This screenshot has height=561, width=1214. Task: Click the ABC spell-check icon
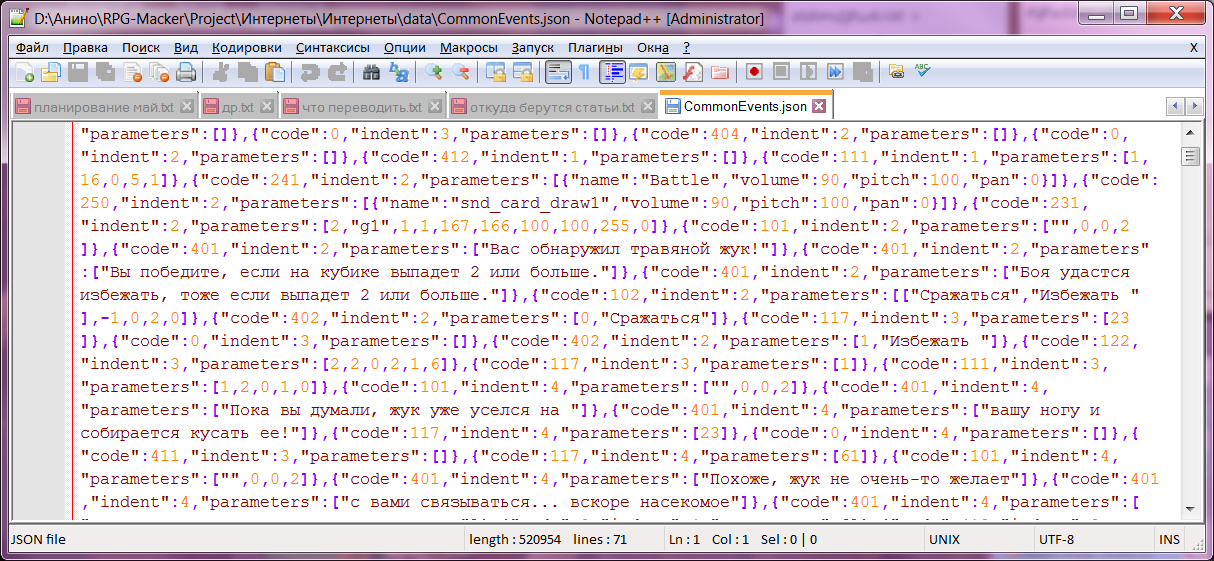tap(922, 72)
